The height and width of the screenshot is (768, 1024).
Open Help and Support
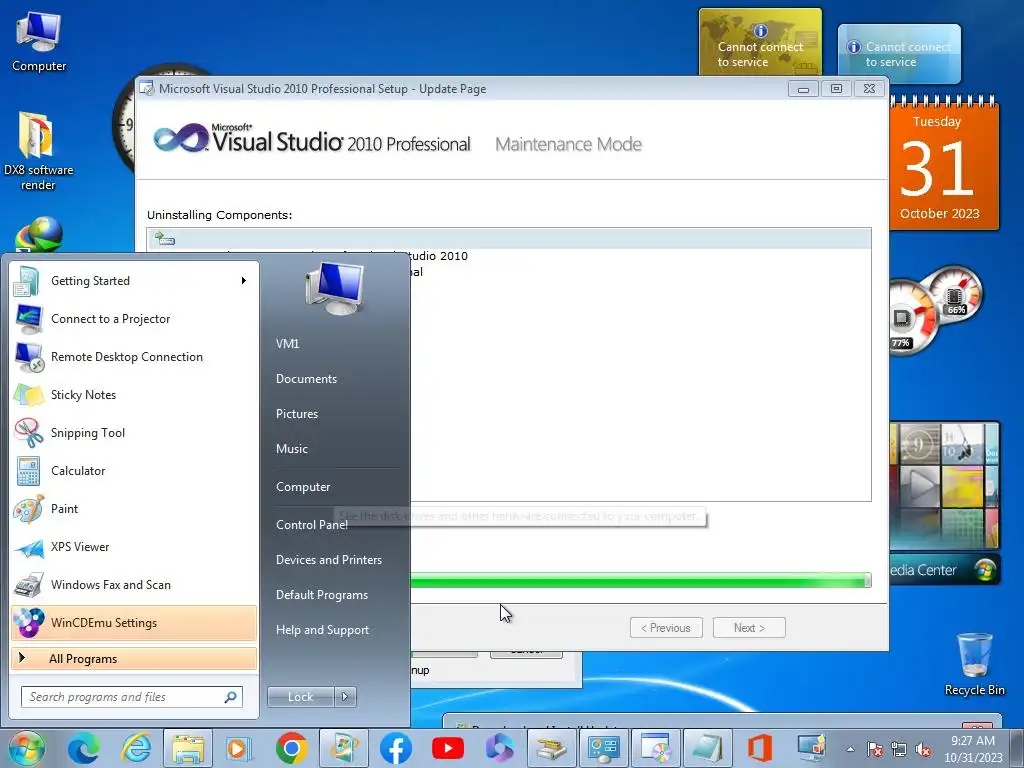coord(322,630)
